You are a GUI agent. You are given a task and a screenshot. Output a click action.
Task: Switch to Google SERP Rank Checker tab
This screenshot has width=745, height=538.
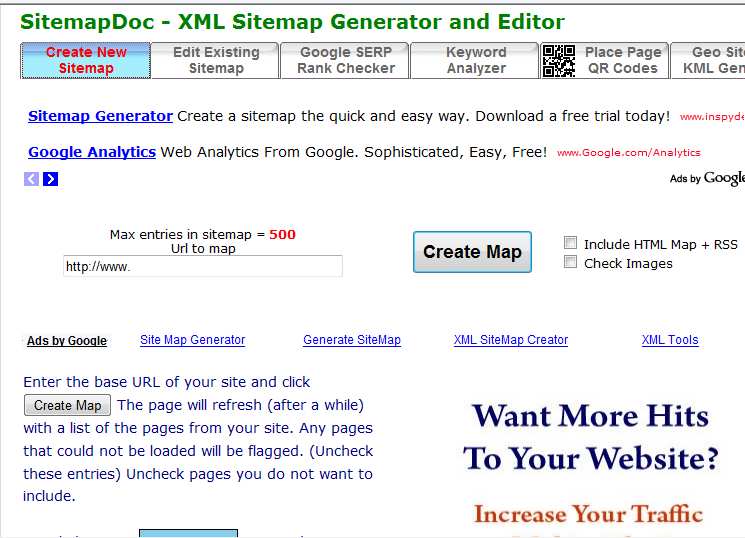[346, 61]
